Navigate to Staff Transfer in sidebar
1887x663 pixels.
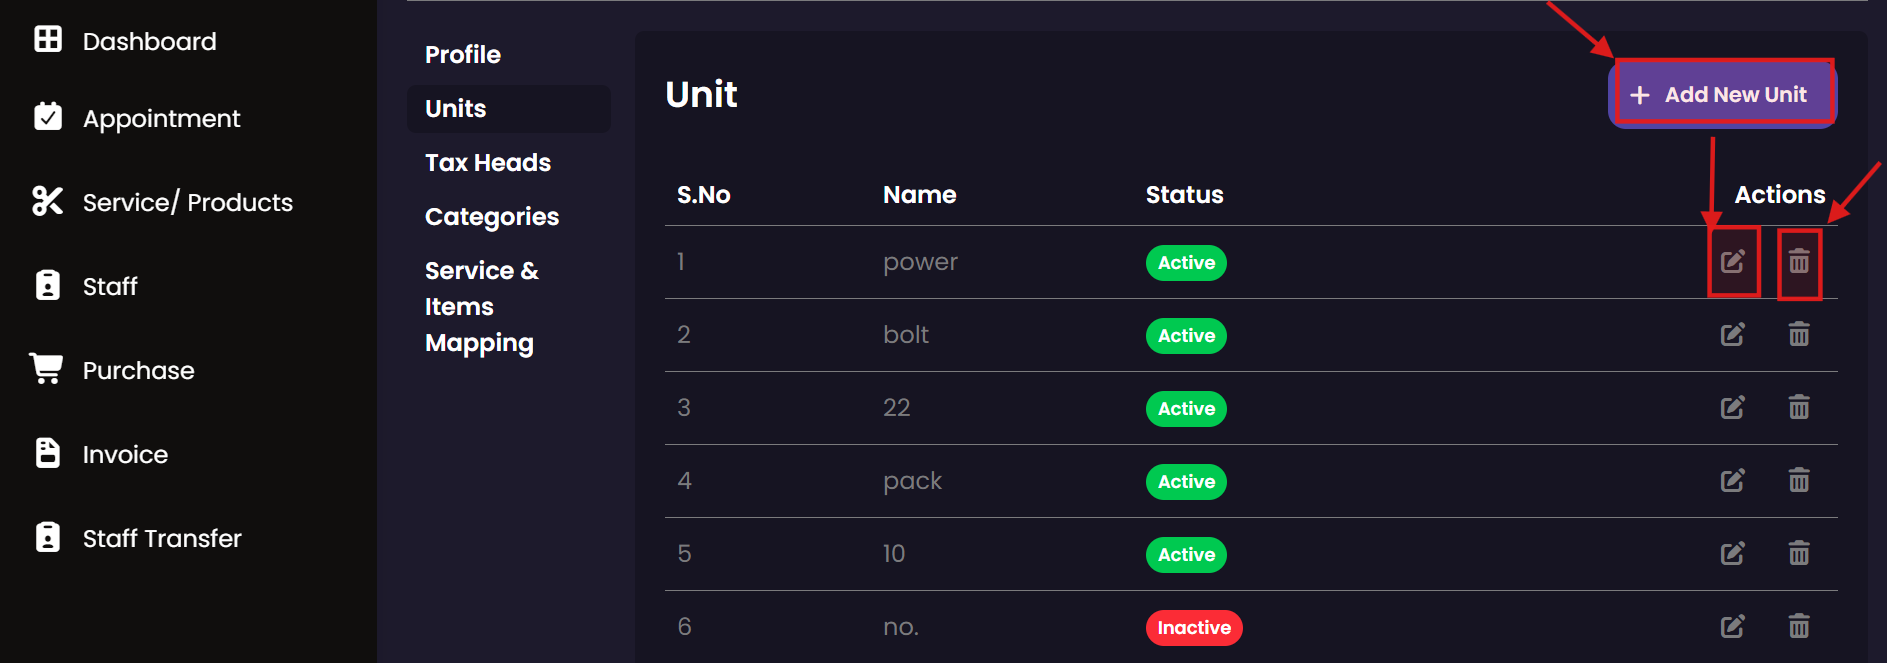161,538
